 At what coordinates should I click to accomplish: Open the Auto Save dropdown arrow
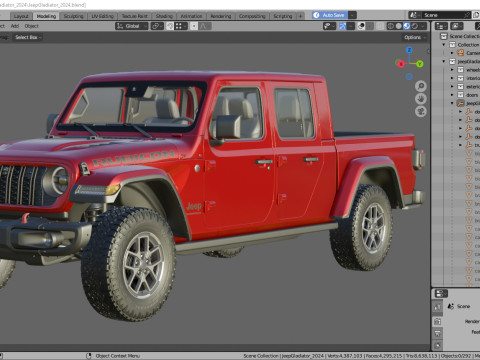pos(352,15)
